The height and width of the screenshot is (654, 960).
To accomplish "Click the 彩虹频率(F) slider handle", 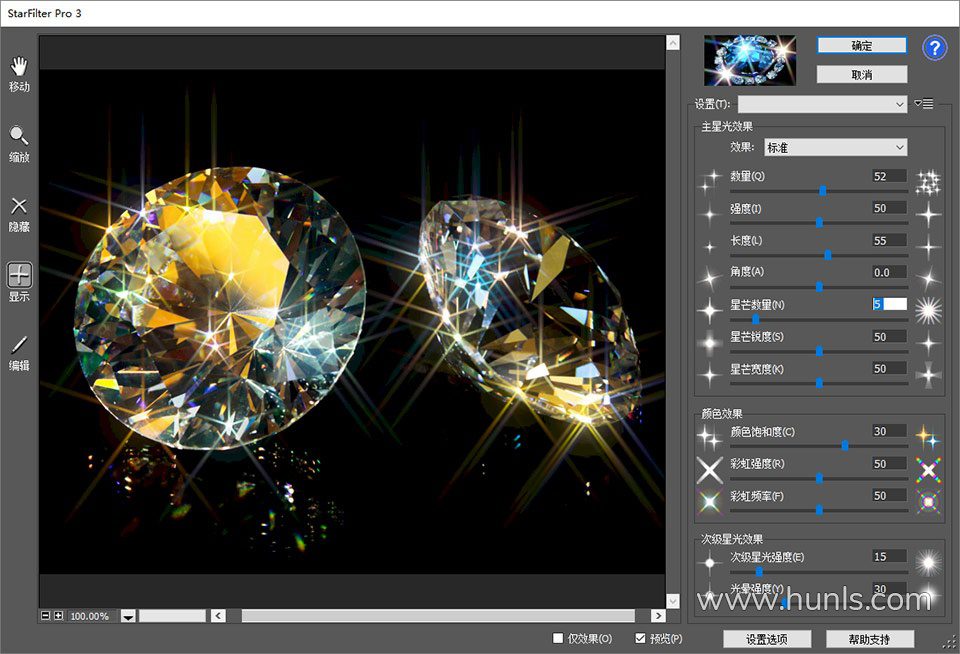I will pyautogui.click(x=819, y=510).
